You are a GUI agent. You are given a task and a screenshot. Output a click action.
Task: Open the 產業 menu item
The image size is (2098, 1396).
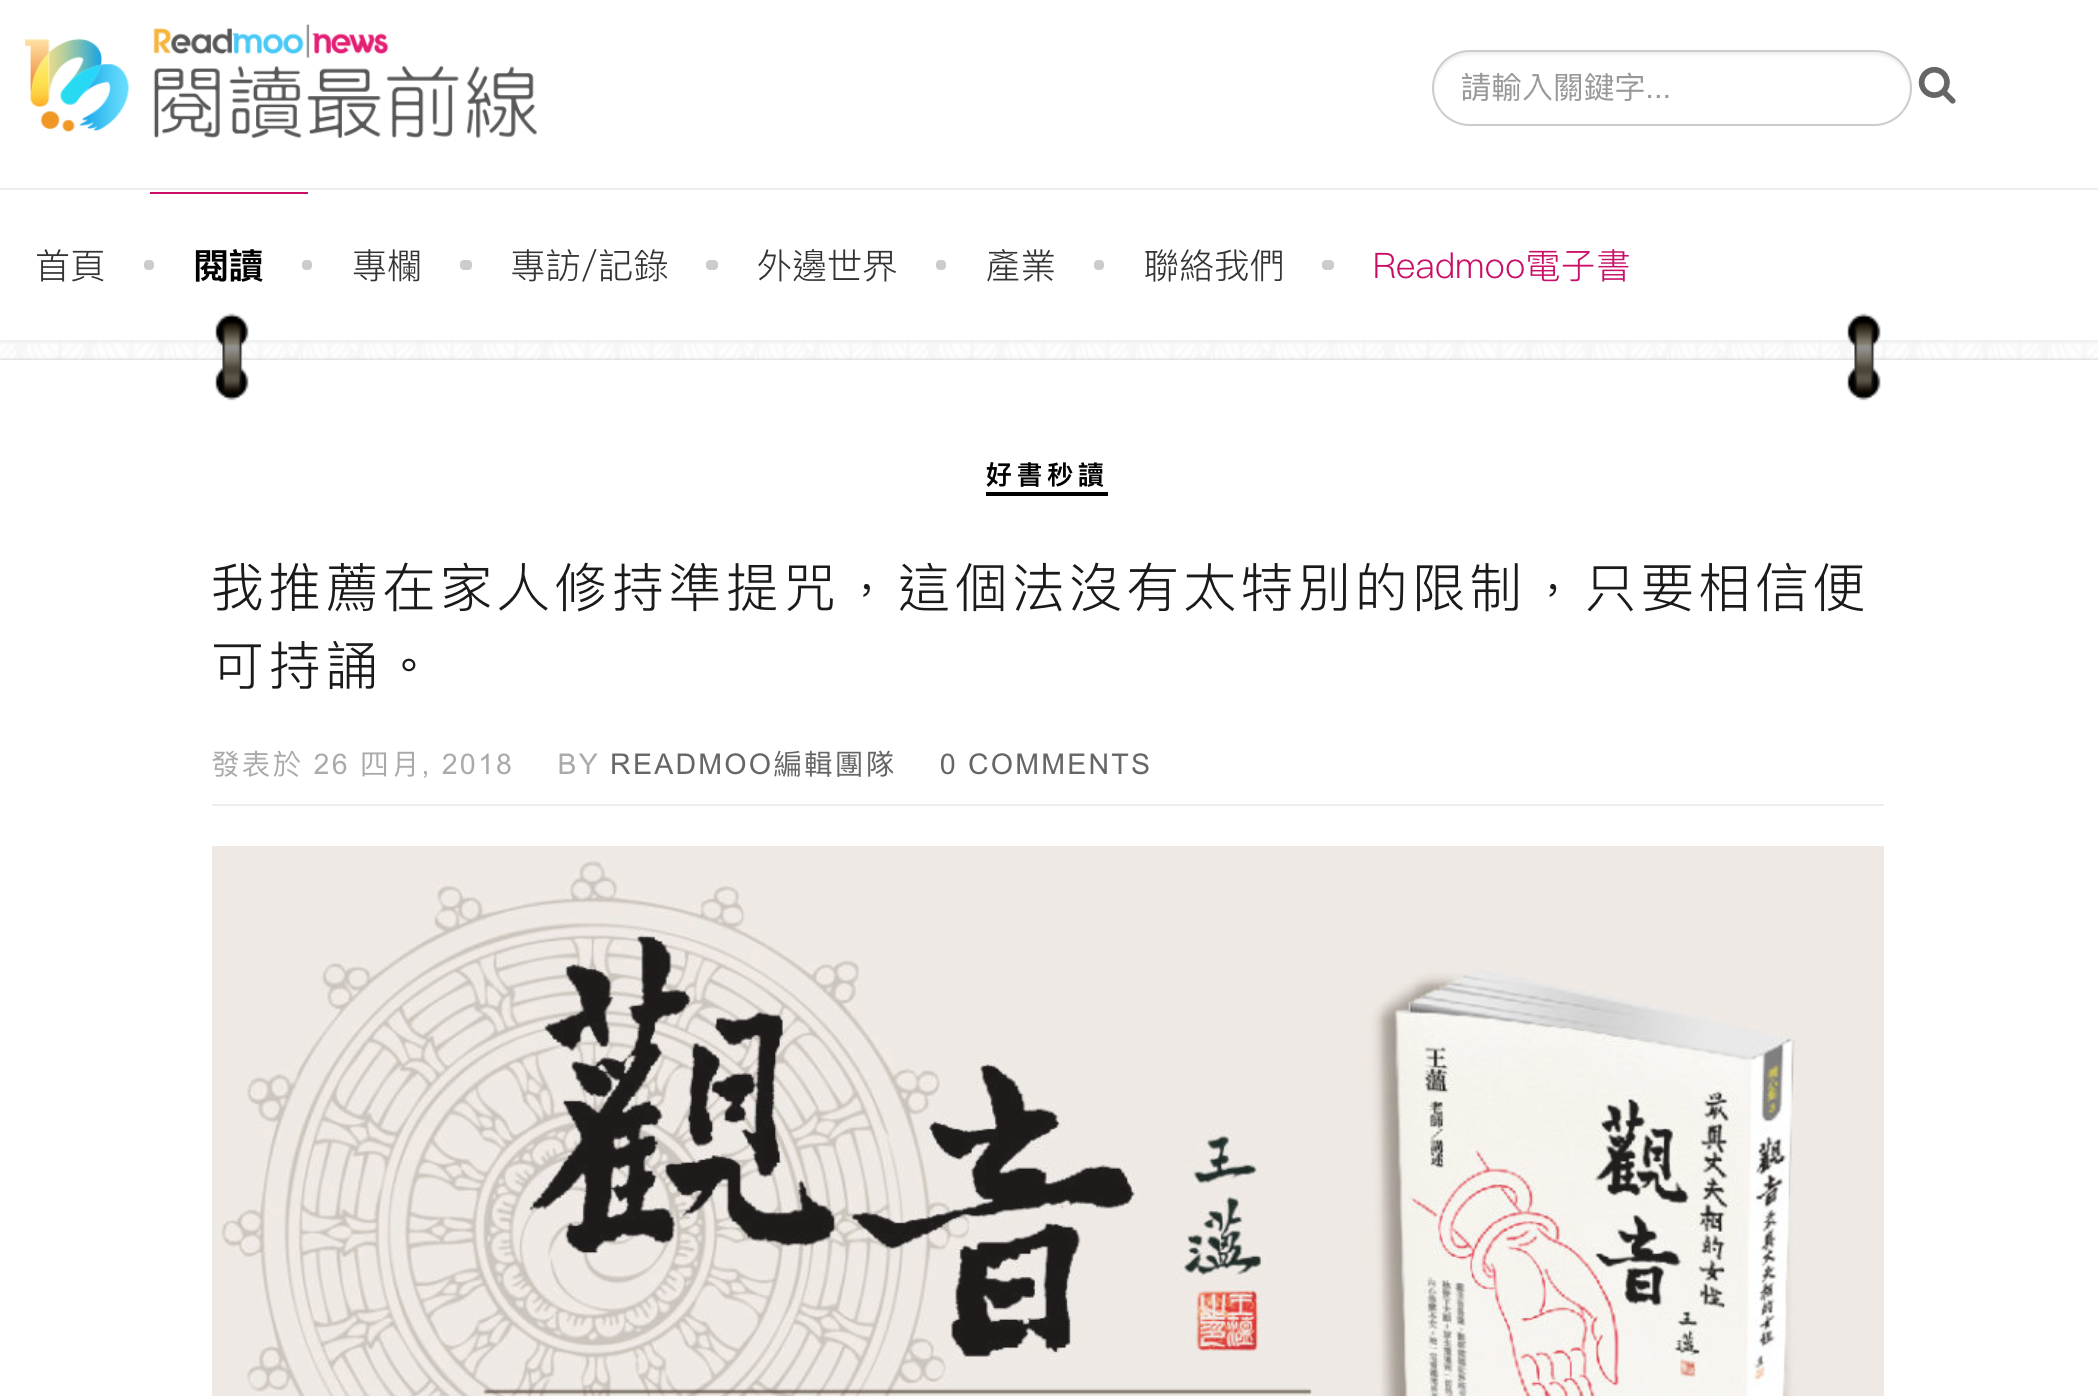(1020, 266)
